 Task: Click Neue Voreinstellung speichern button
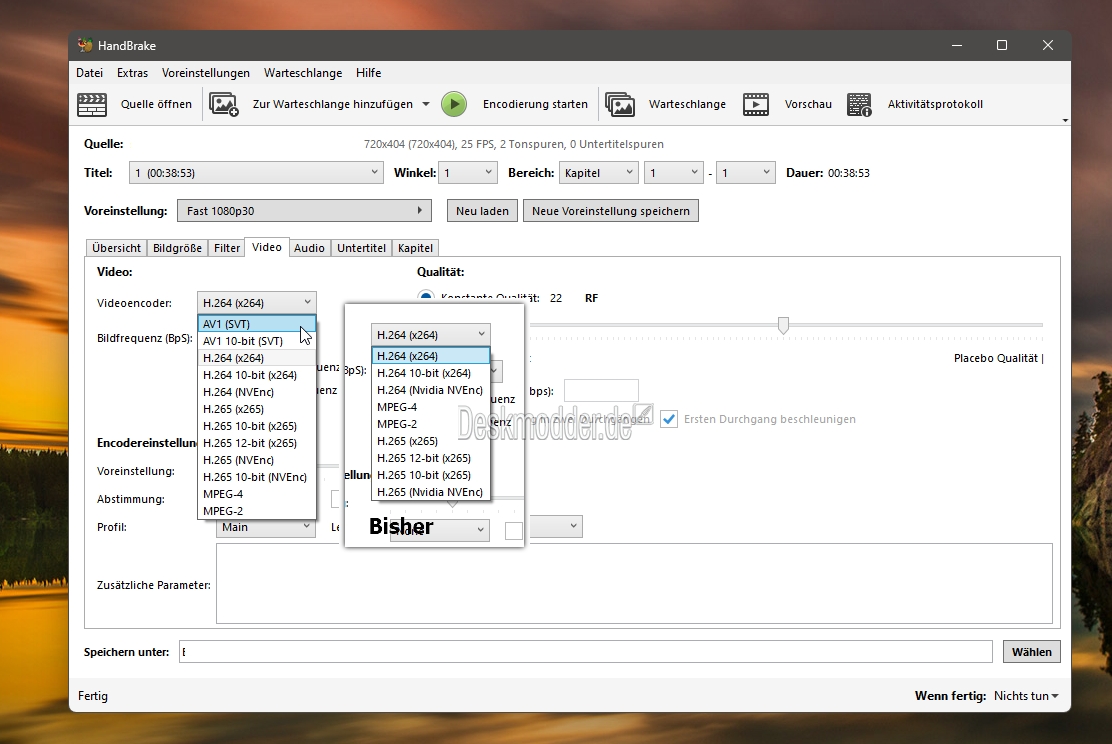[x=611, y=211]
